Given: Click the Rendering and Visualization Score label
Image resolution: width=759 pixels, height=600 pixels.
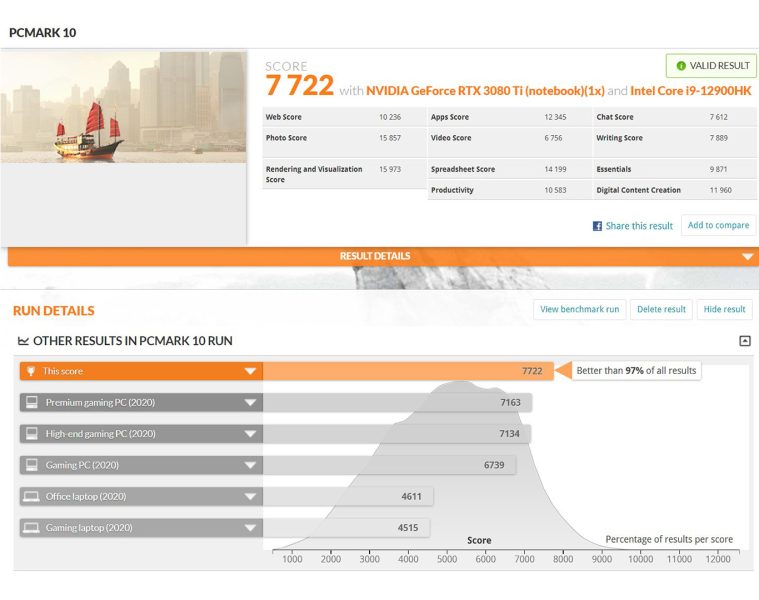Looking at the screenshot, I should [314, 174].
